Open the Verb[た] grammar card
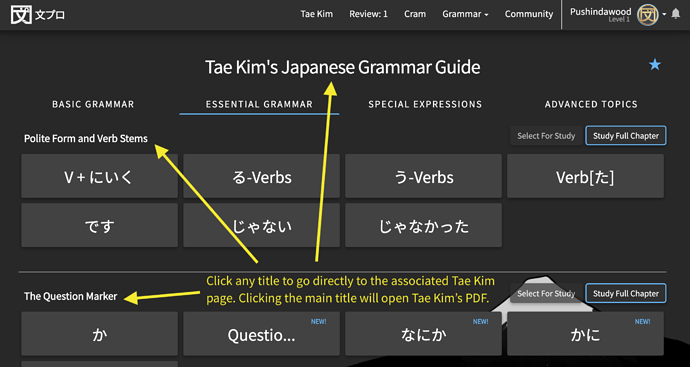690x367 pixels. tap(585, 176)
